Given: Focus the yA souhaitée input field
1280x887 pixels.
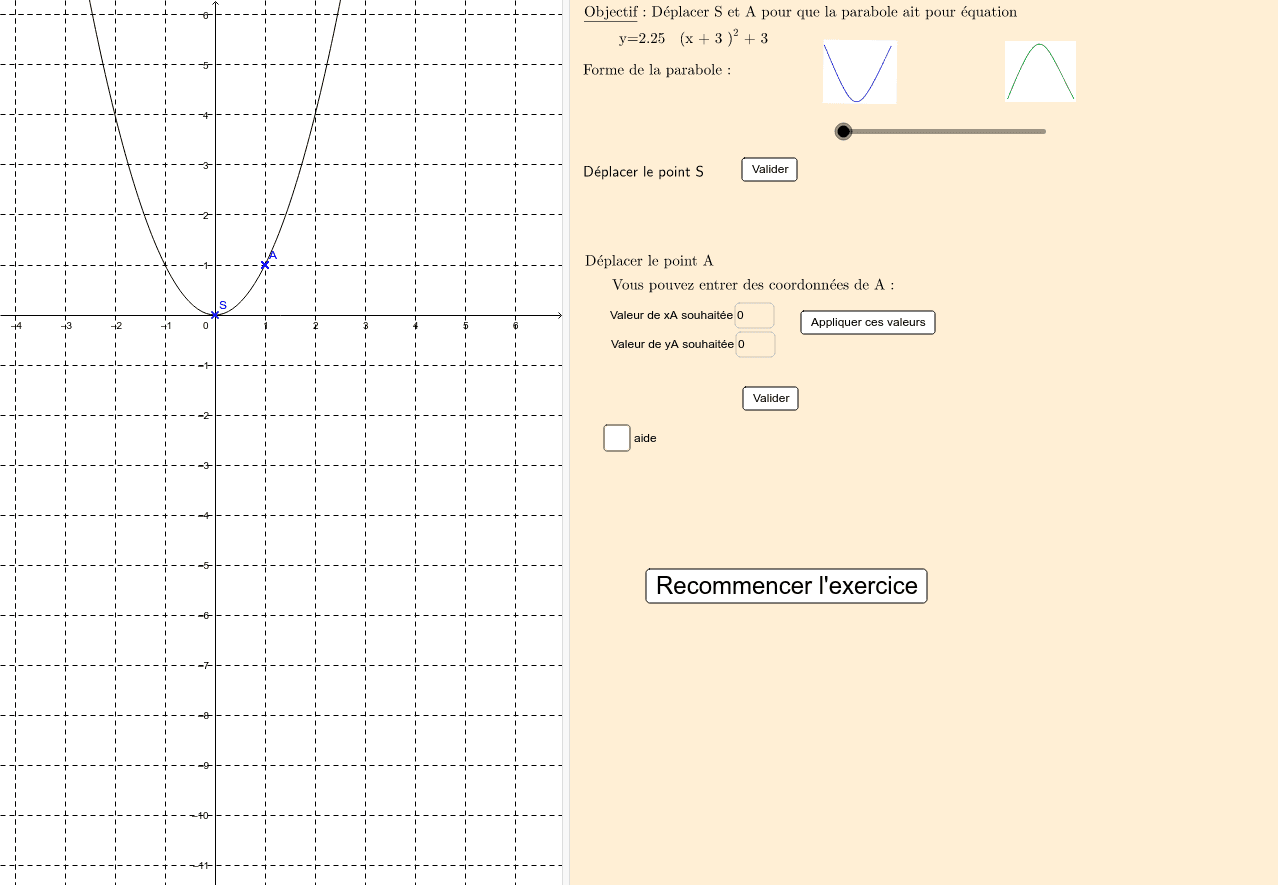Looking at the screenshot, I should [x=755, y=345].
